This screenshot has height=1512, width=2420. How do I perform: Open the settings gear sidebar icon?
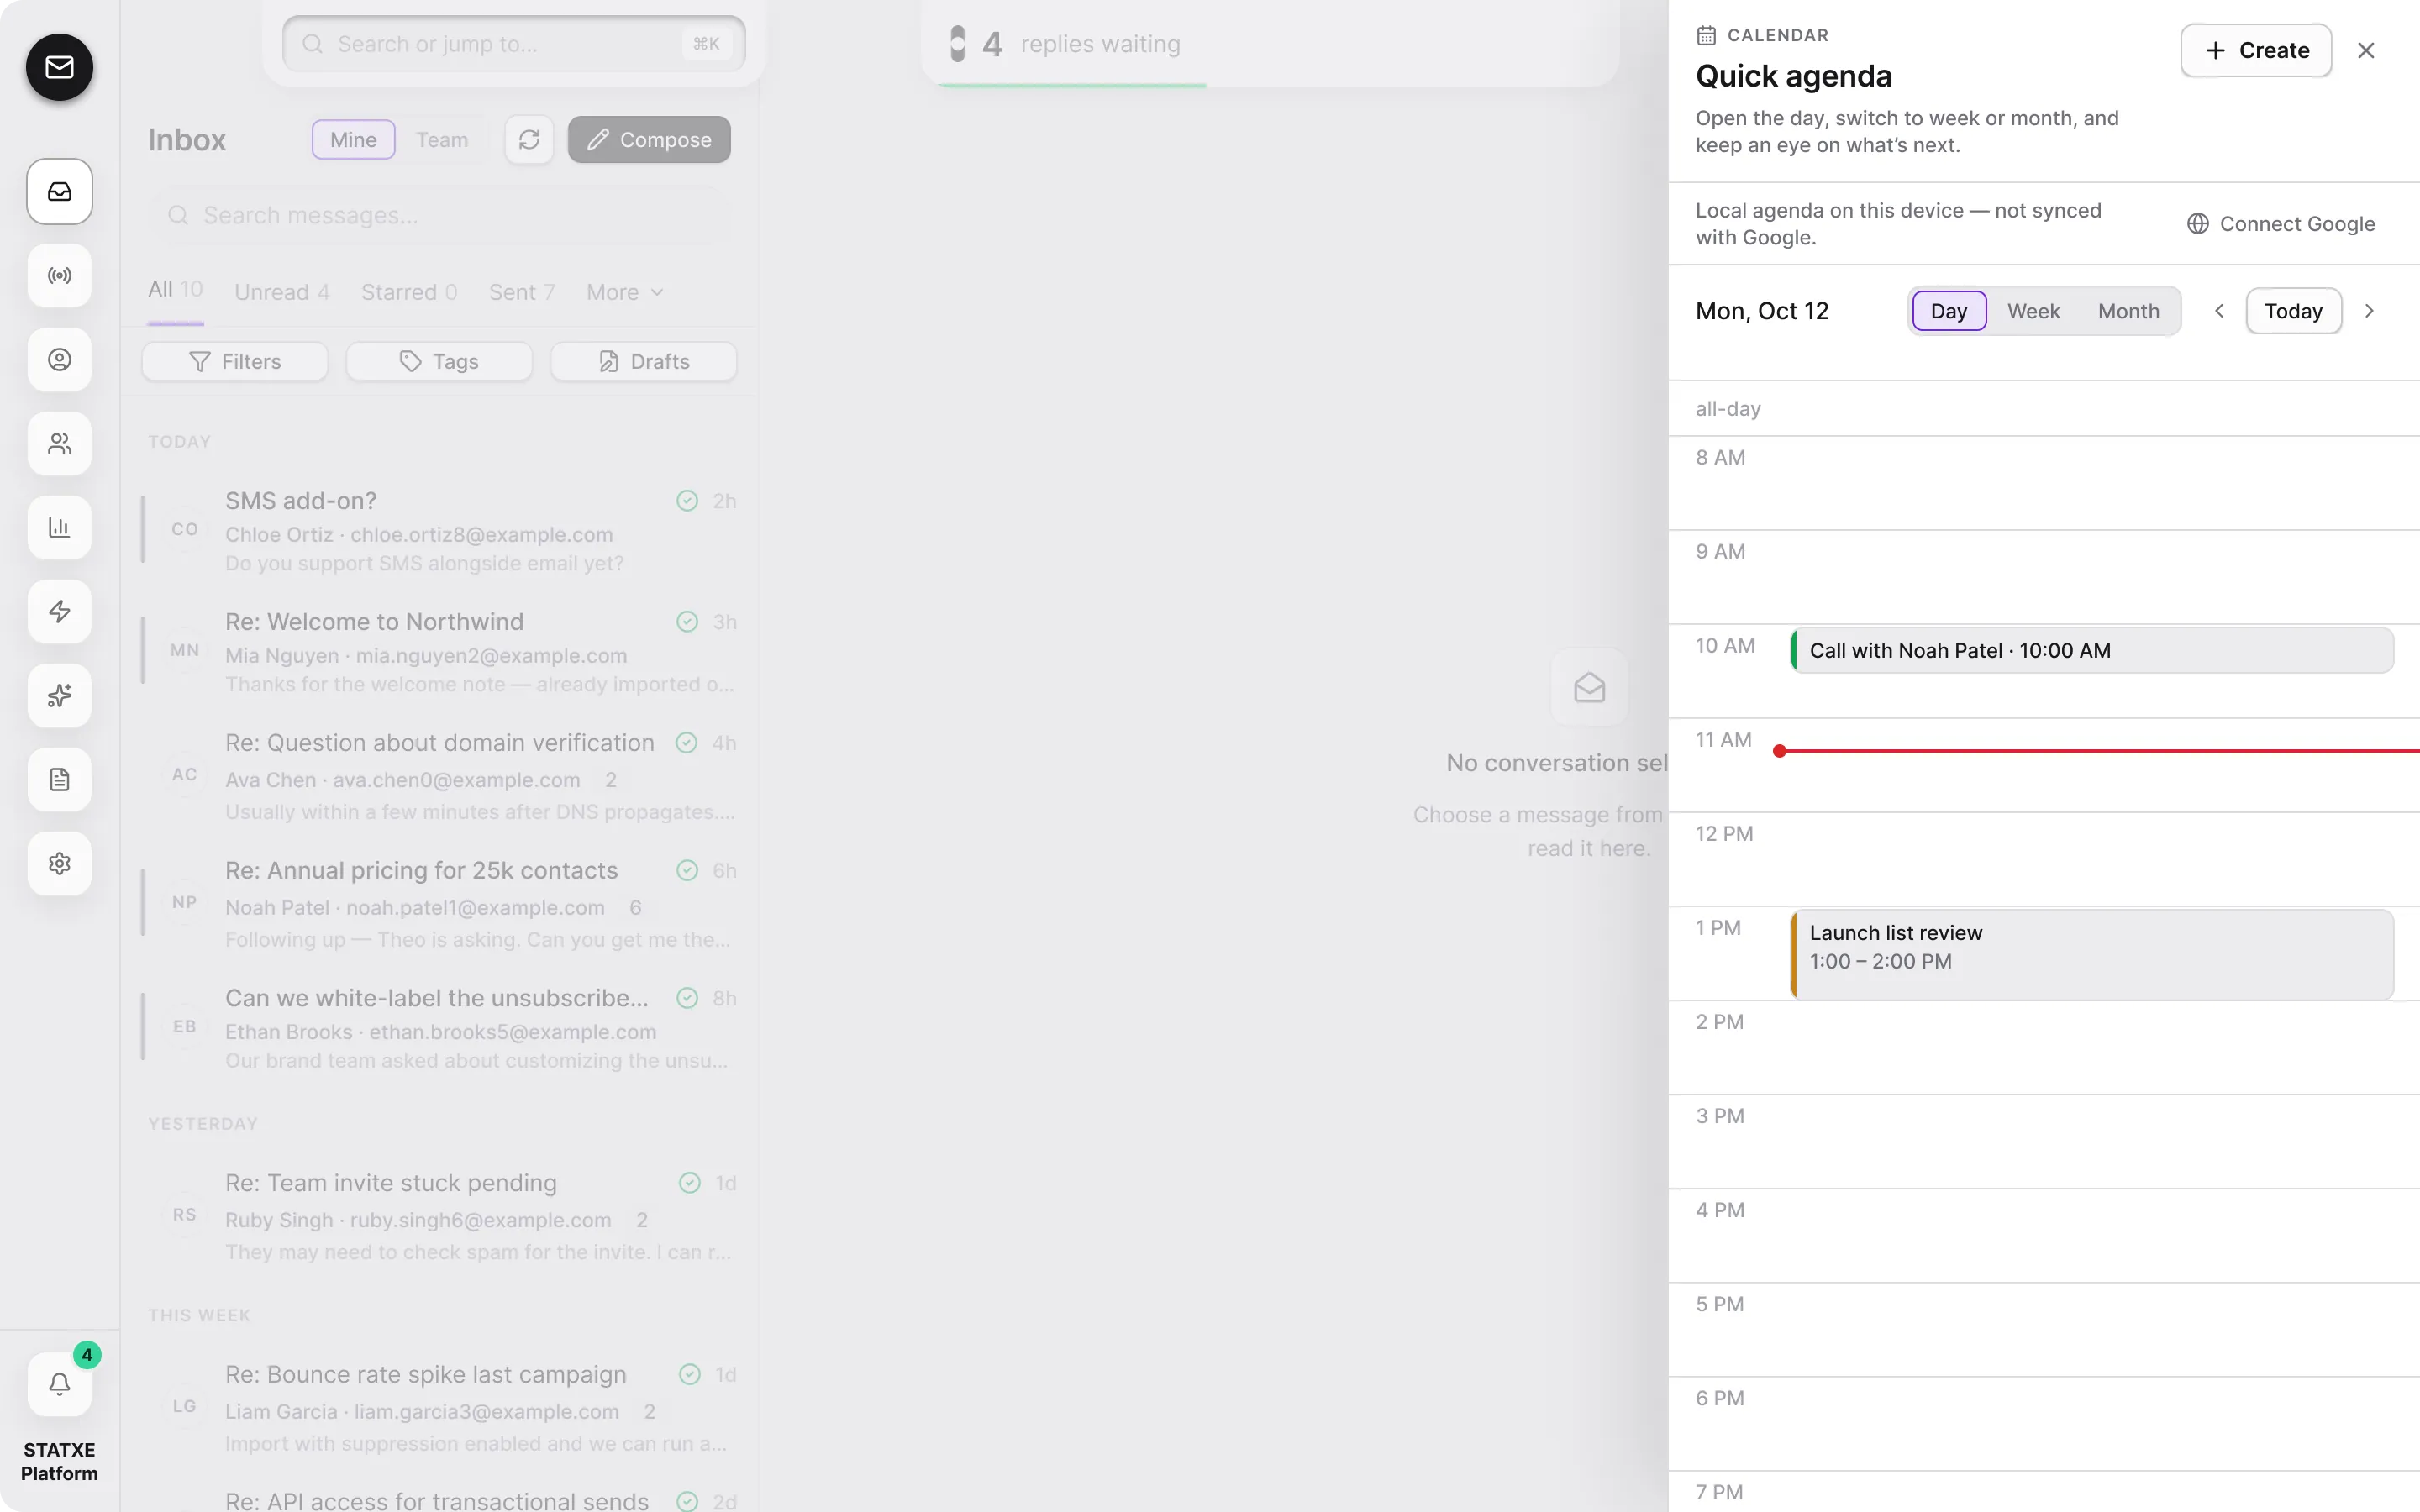point(59,863)
